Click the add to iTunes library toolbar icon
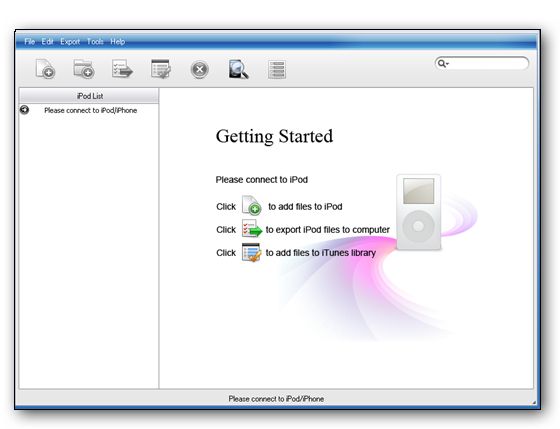560x429 pixels. click(x=161, y=69)
